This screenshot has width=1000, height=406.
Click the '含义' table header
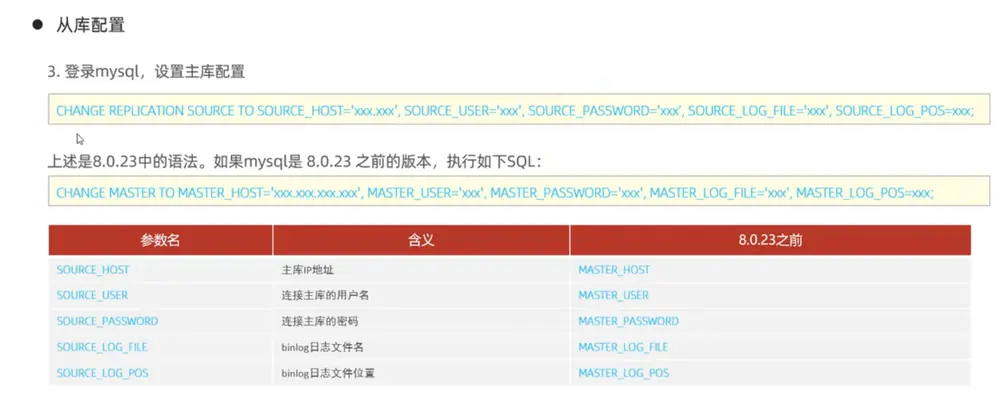click(421, 240)
